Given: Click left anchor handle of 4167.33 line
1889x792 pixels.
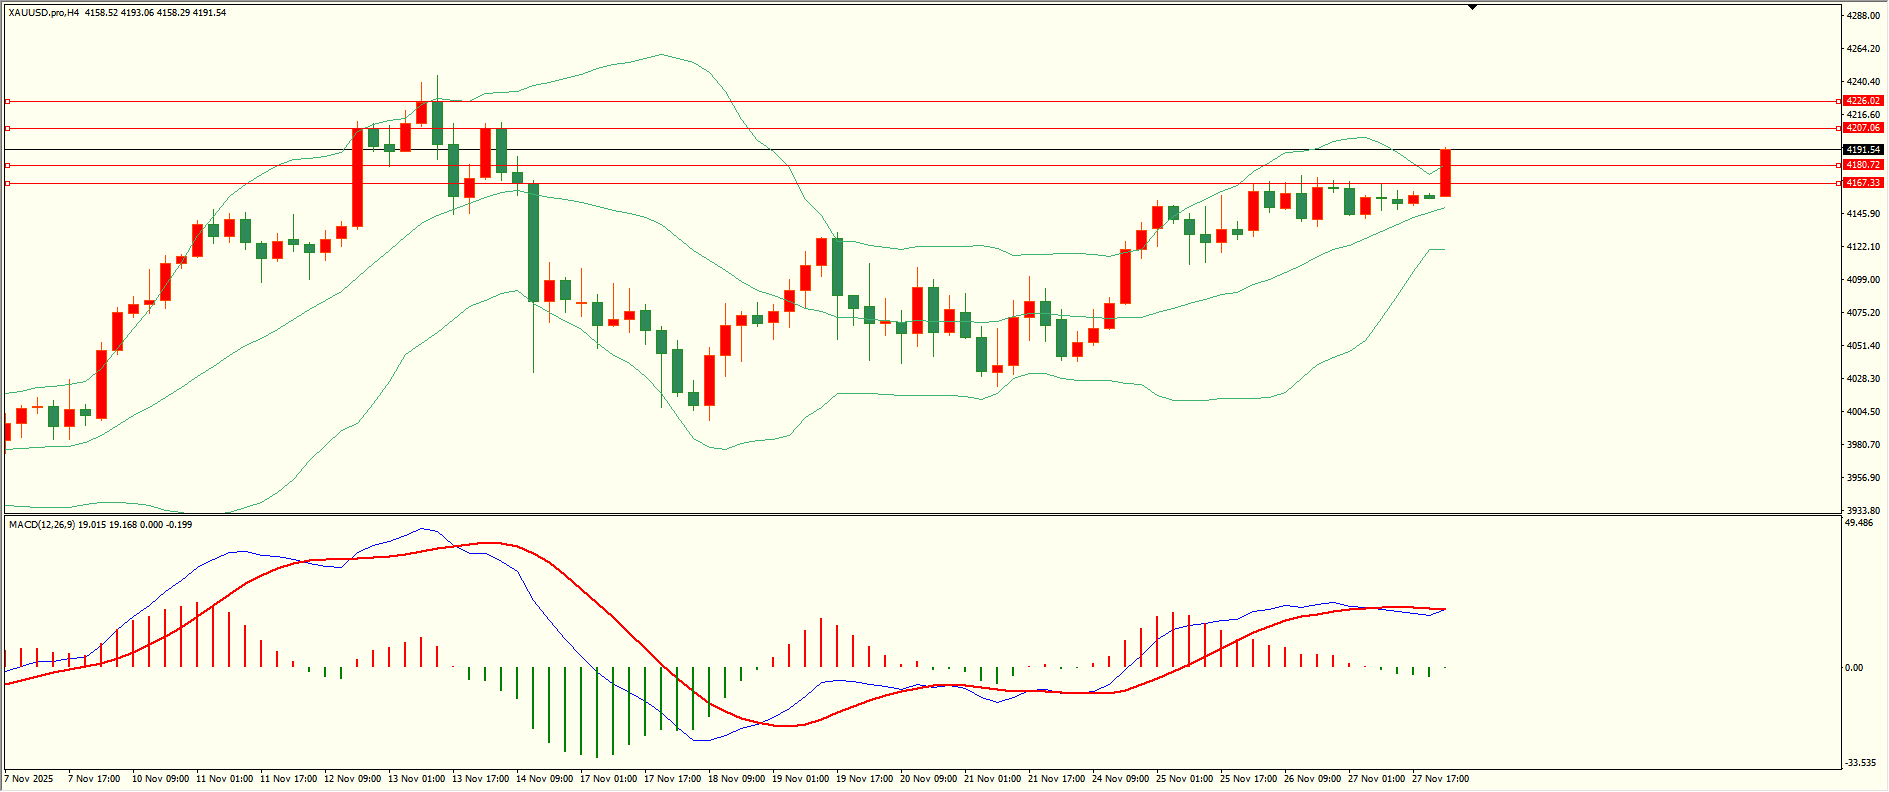Looking at the screenshot, I should 8,183.
